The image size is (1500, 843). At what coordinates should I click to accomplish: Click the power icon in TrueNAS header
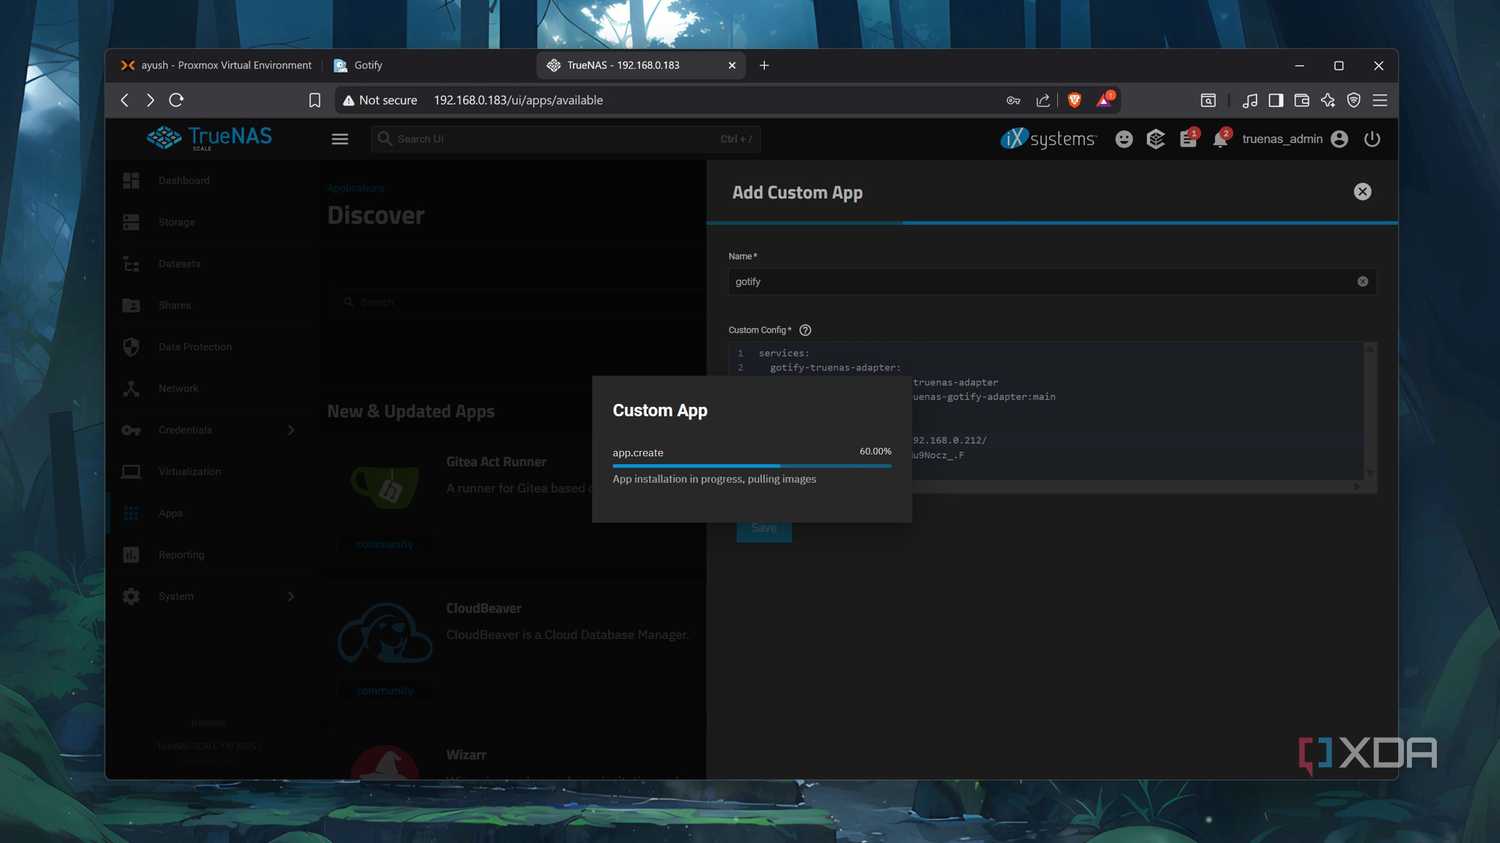pos(1372,139)
